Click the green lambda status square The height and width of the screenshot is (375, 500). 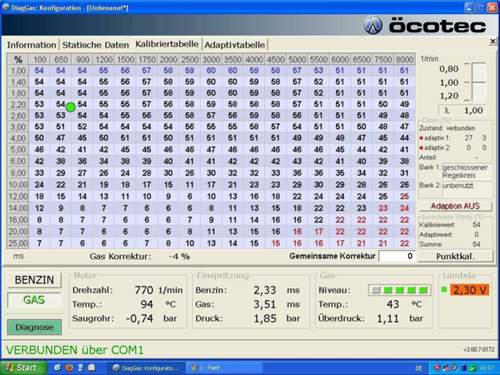444,290
